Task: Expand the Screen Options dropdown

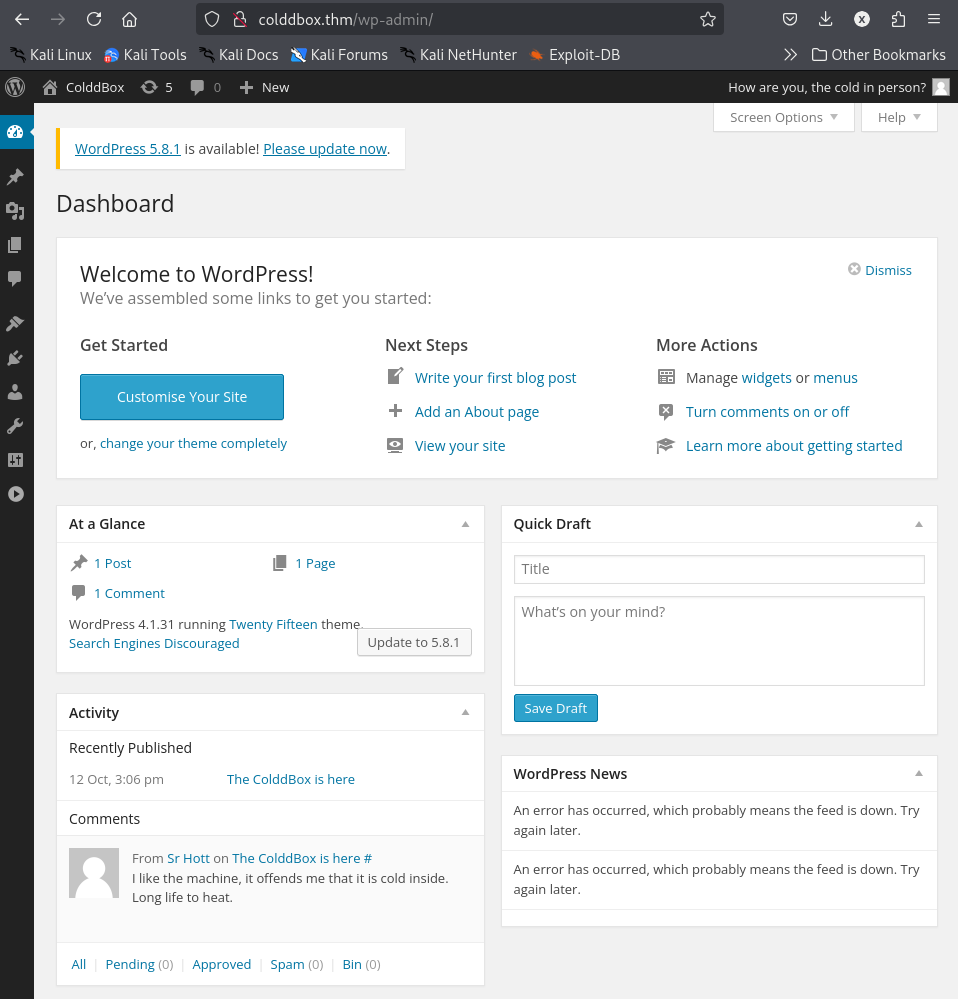Action: (x=783, y=117)
